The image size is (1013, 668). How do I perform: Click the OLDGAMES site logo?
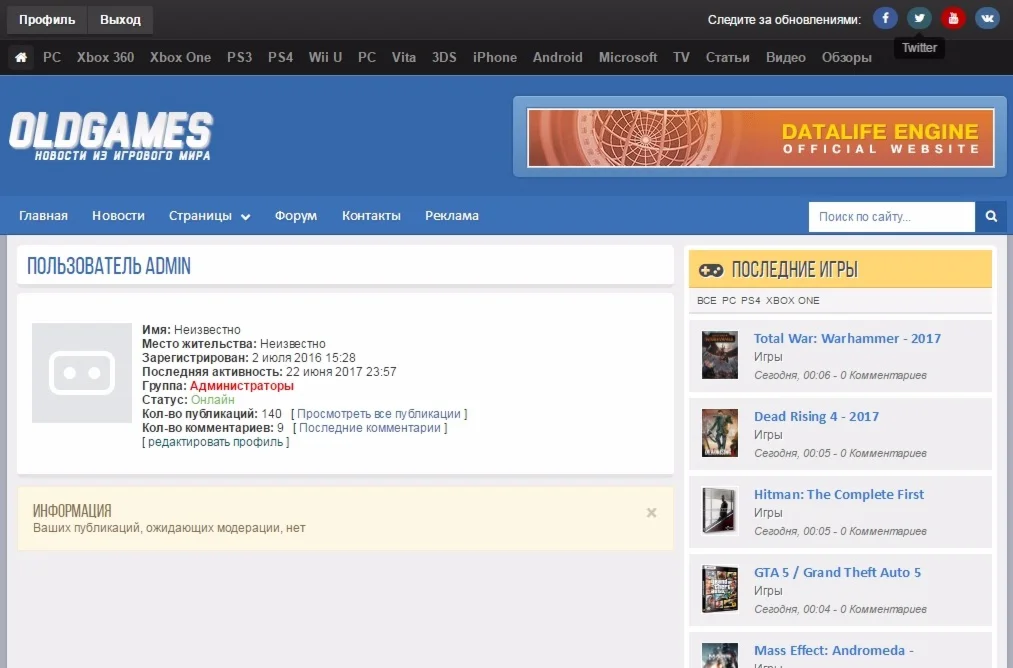tap(111, 136)
